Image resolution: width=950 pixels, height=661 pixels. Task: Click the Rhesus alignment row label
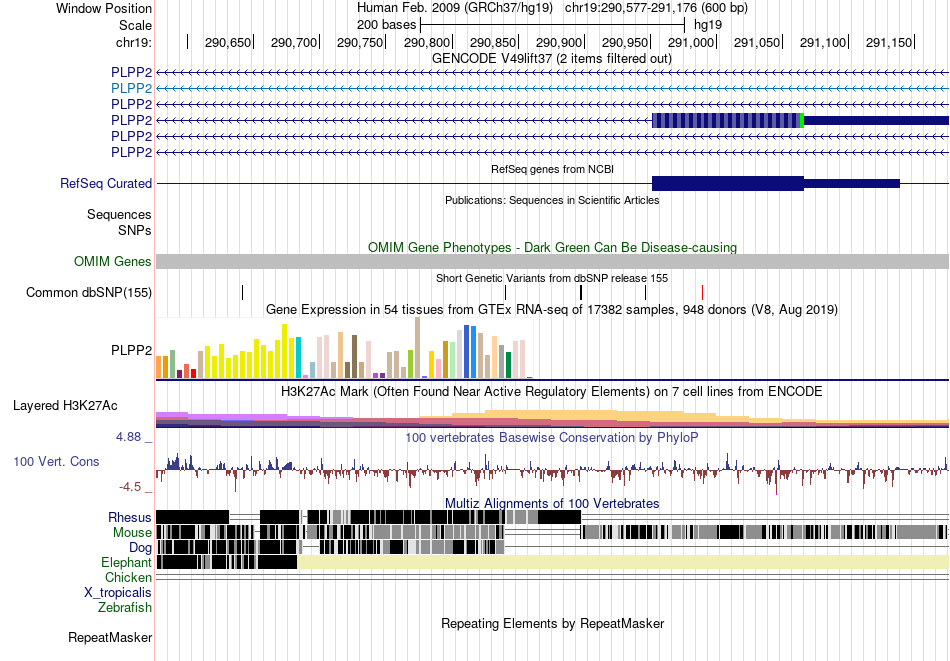tap(130, 517)
